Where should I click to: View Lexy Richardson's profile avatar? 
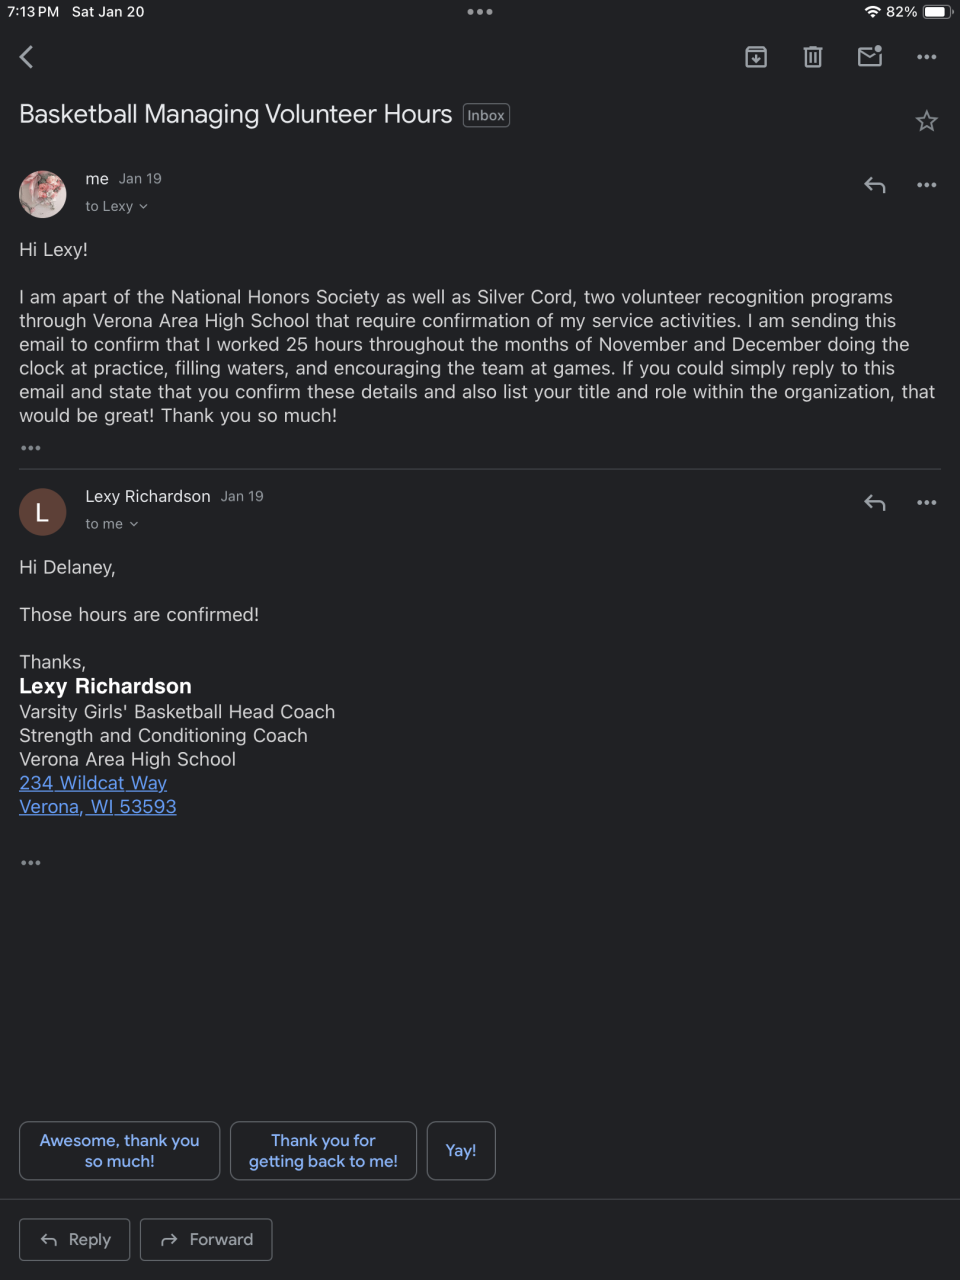[x=43, y=512]
